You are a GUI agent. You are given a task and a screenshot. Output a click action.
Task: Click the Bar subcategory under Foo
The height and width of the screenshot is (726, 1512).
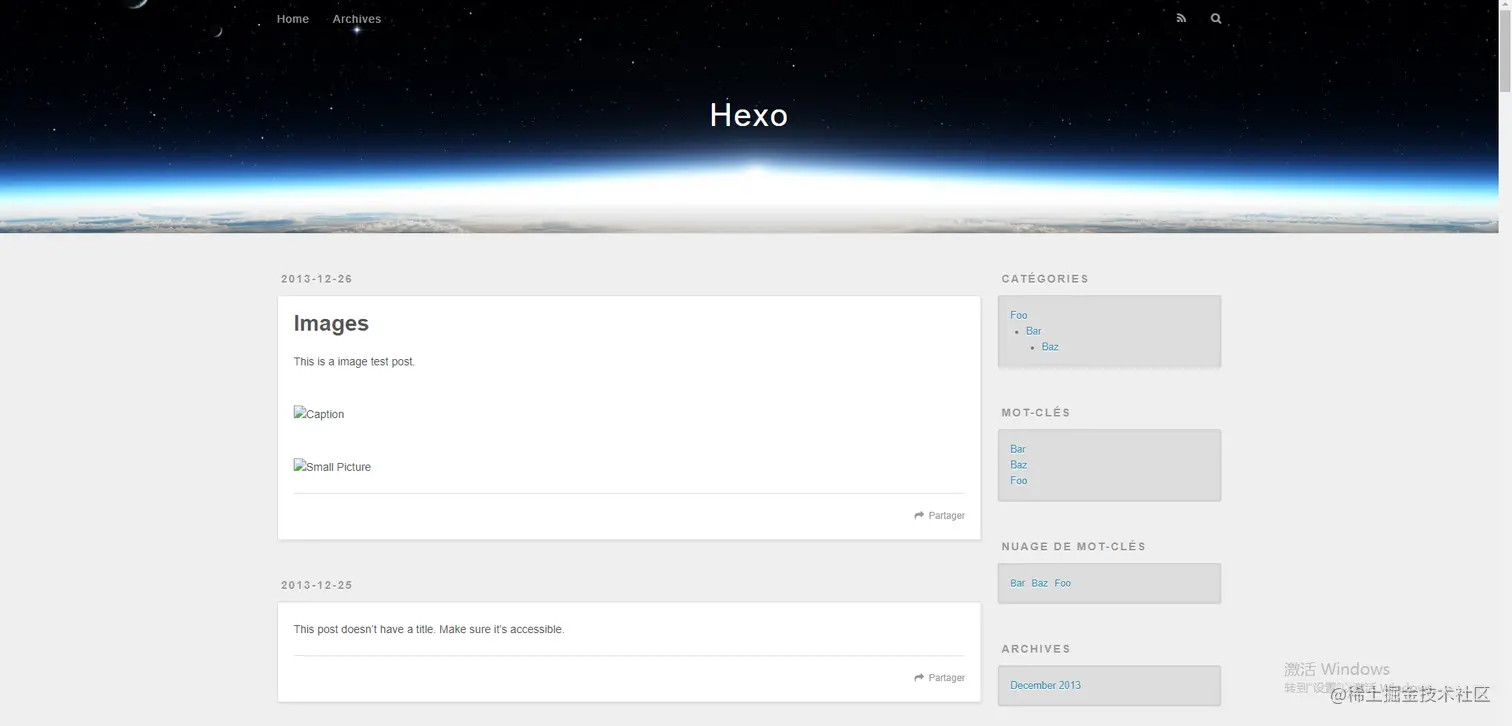(x=1033, y=330)
